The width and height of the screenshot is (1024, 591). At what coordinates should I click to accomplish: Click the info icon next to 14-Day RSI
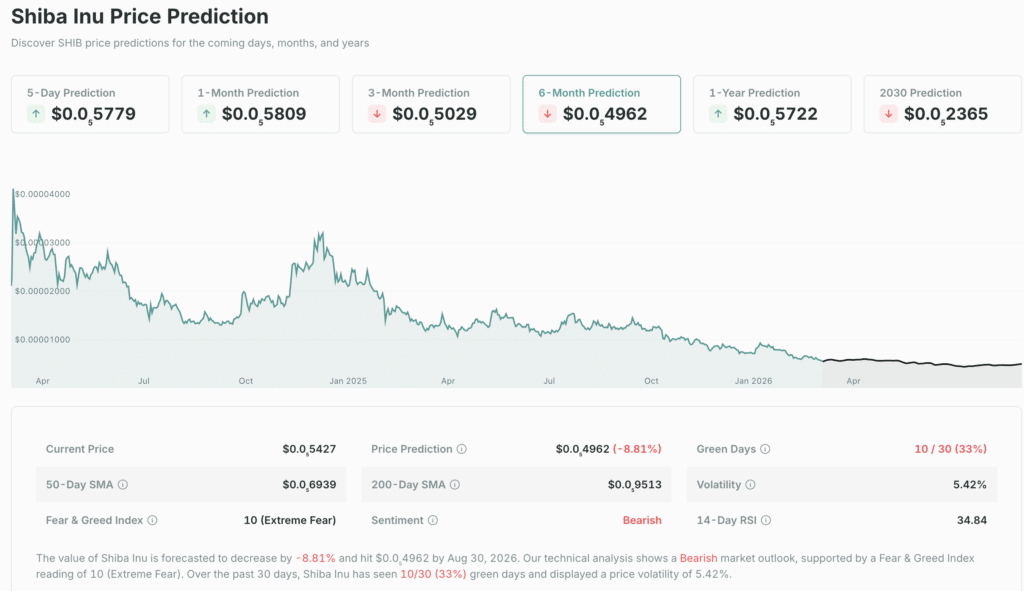765,520
